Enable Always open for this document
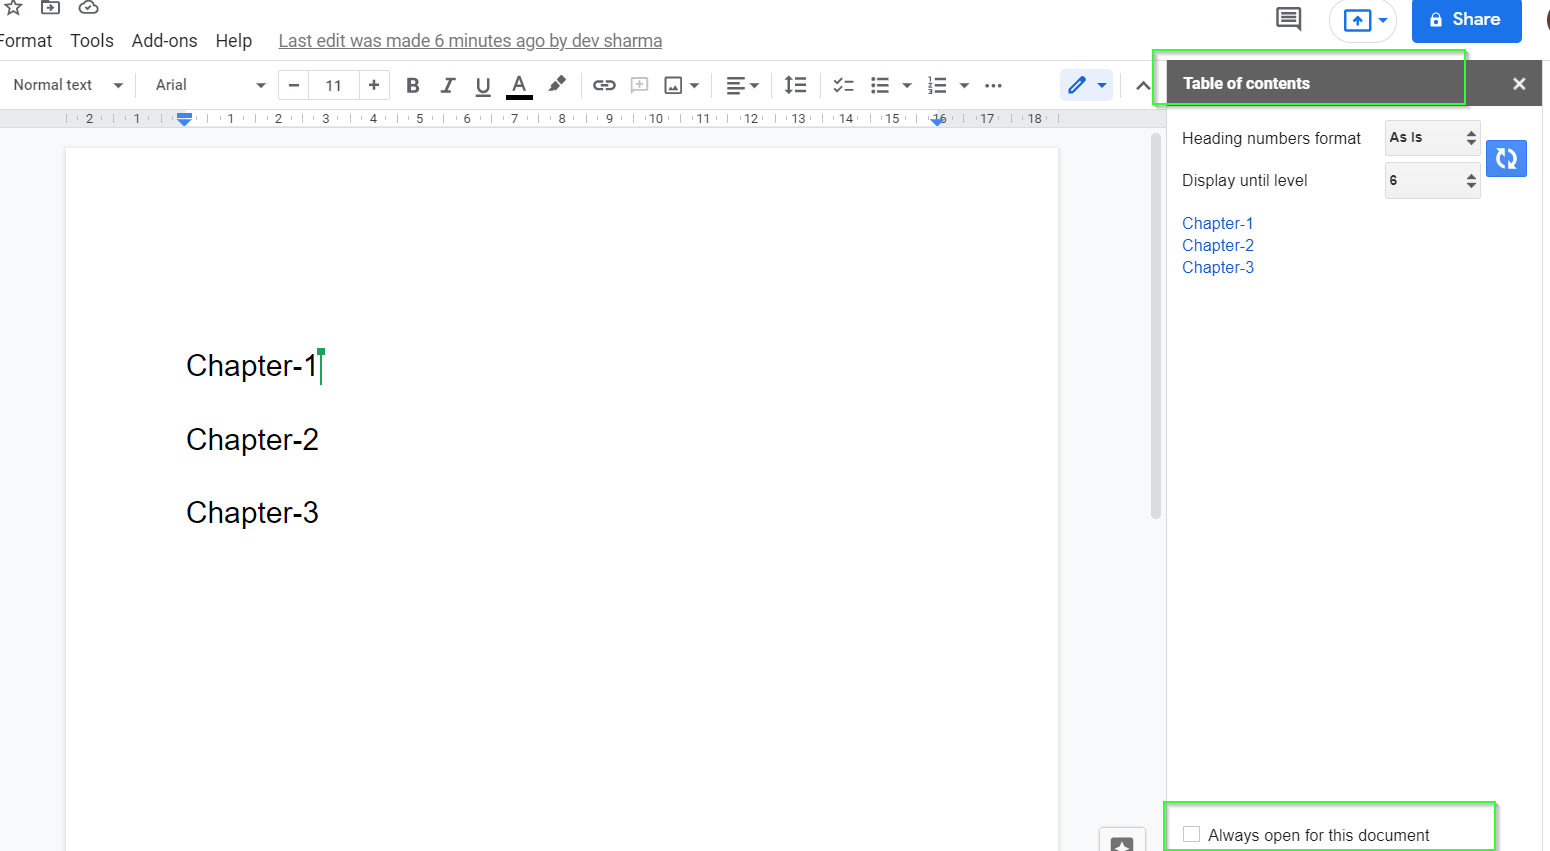Image resolution: width=1550 pixels, height=851 pixels. coord(1191,833)
